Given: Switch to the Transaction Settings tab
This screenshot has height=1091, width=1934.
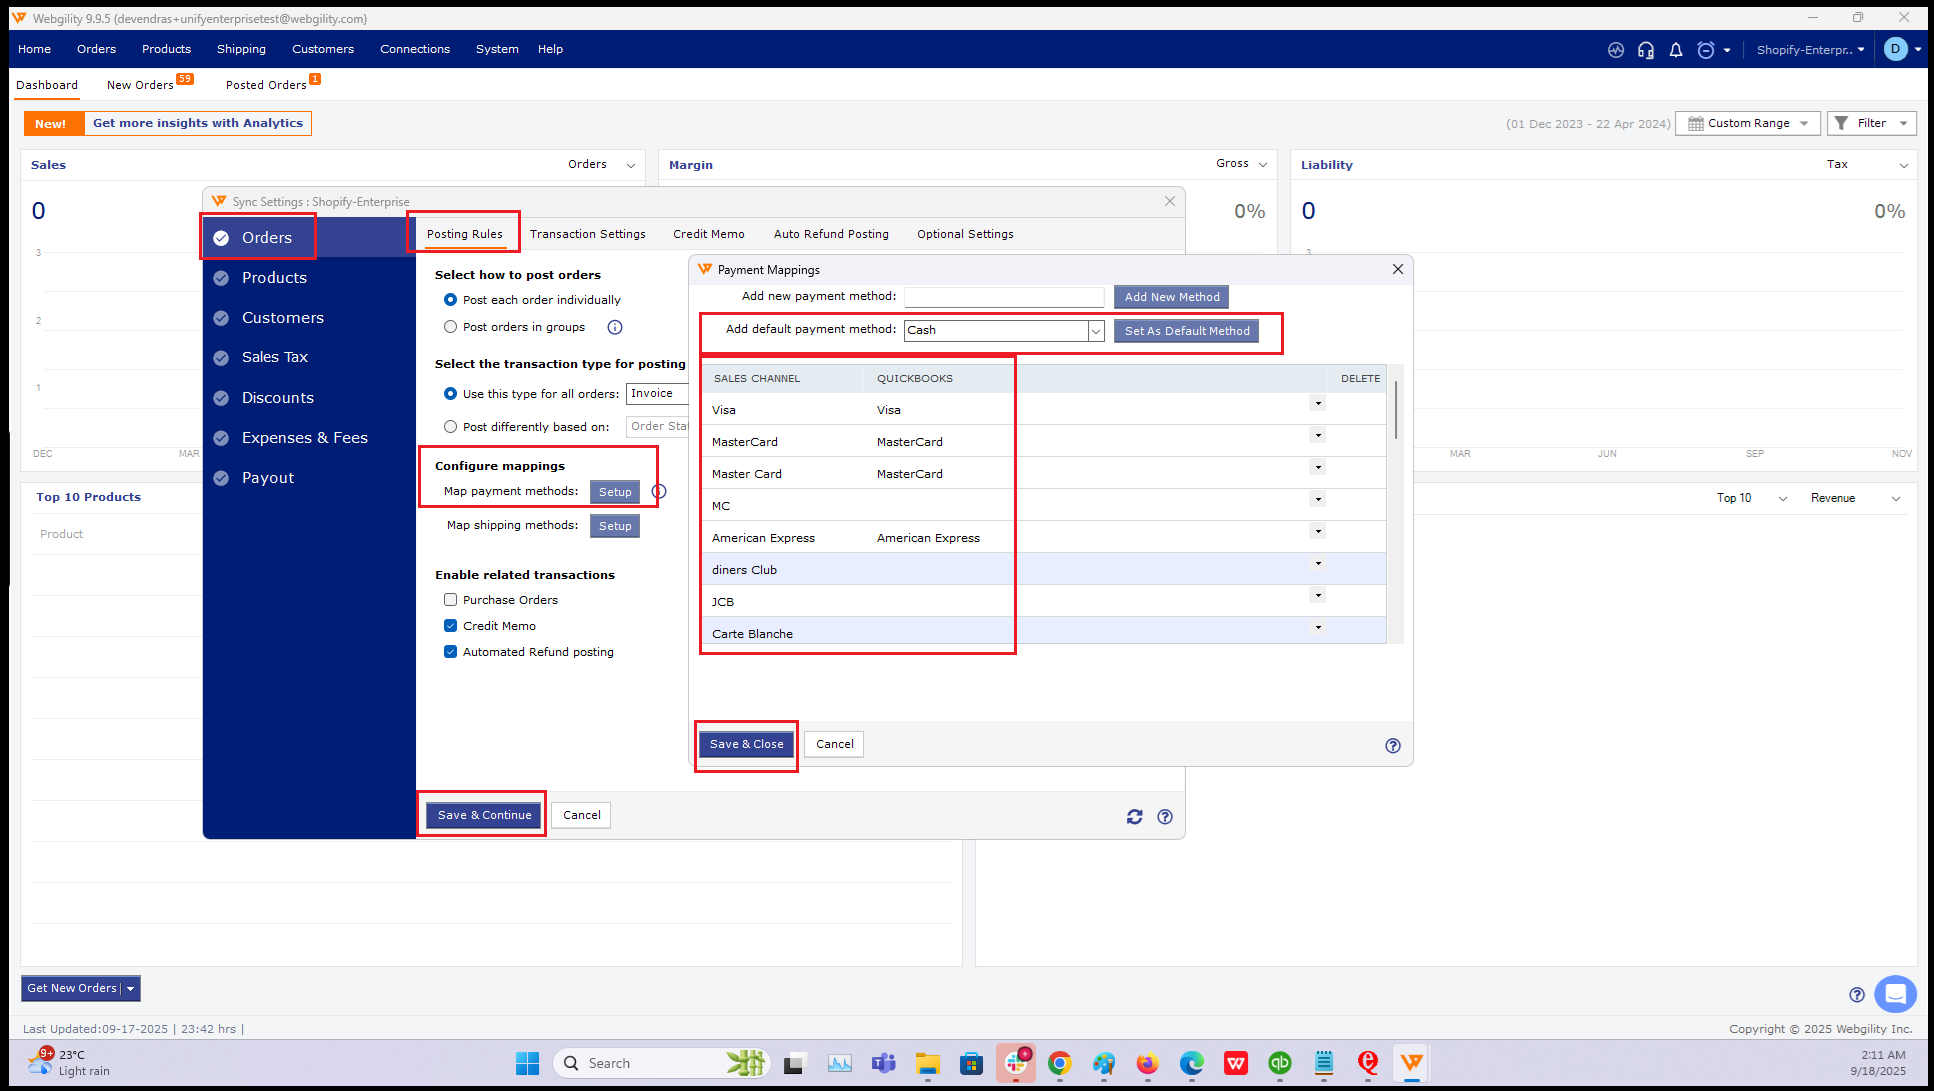Looking at the screenshot, I should 588,234.
